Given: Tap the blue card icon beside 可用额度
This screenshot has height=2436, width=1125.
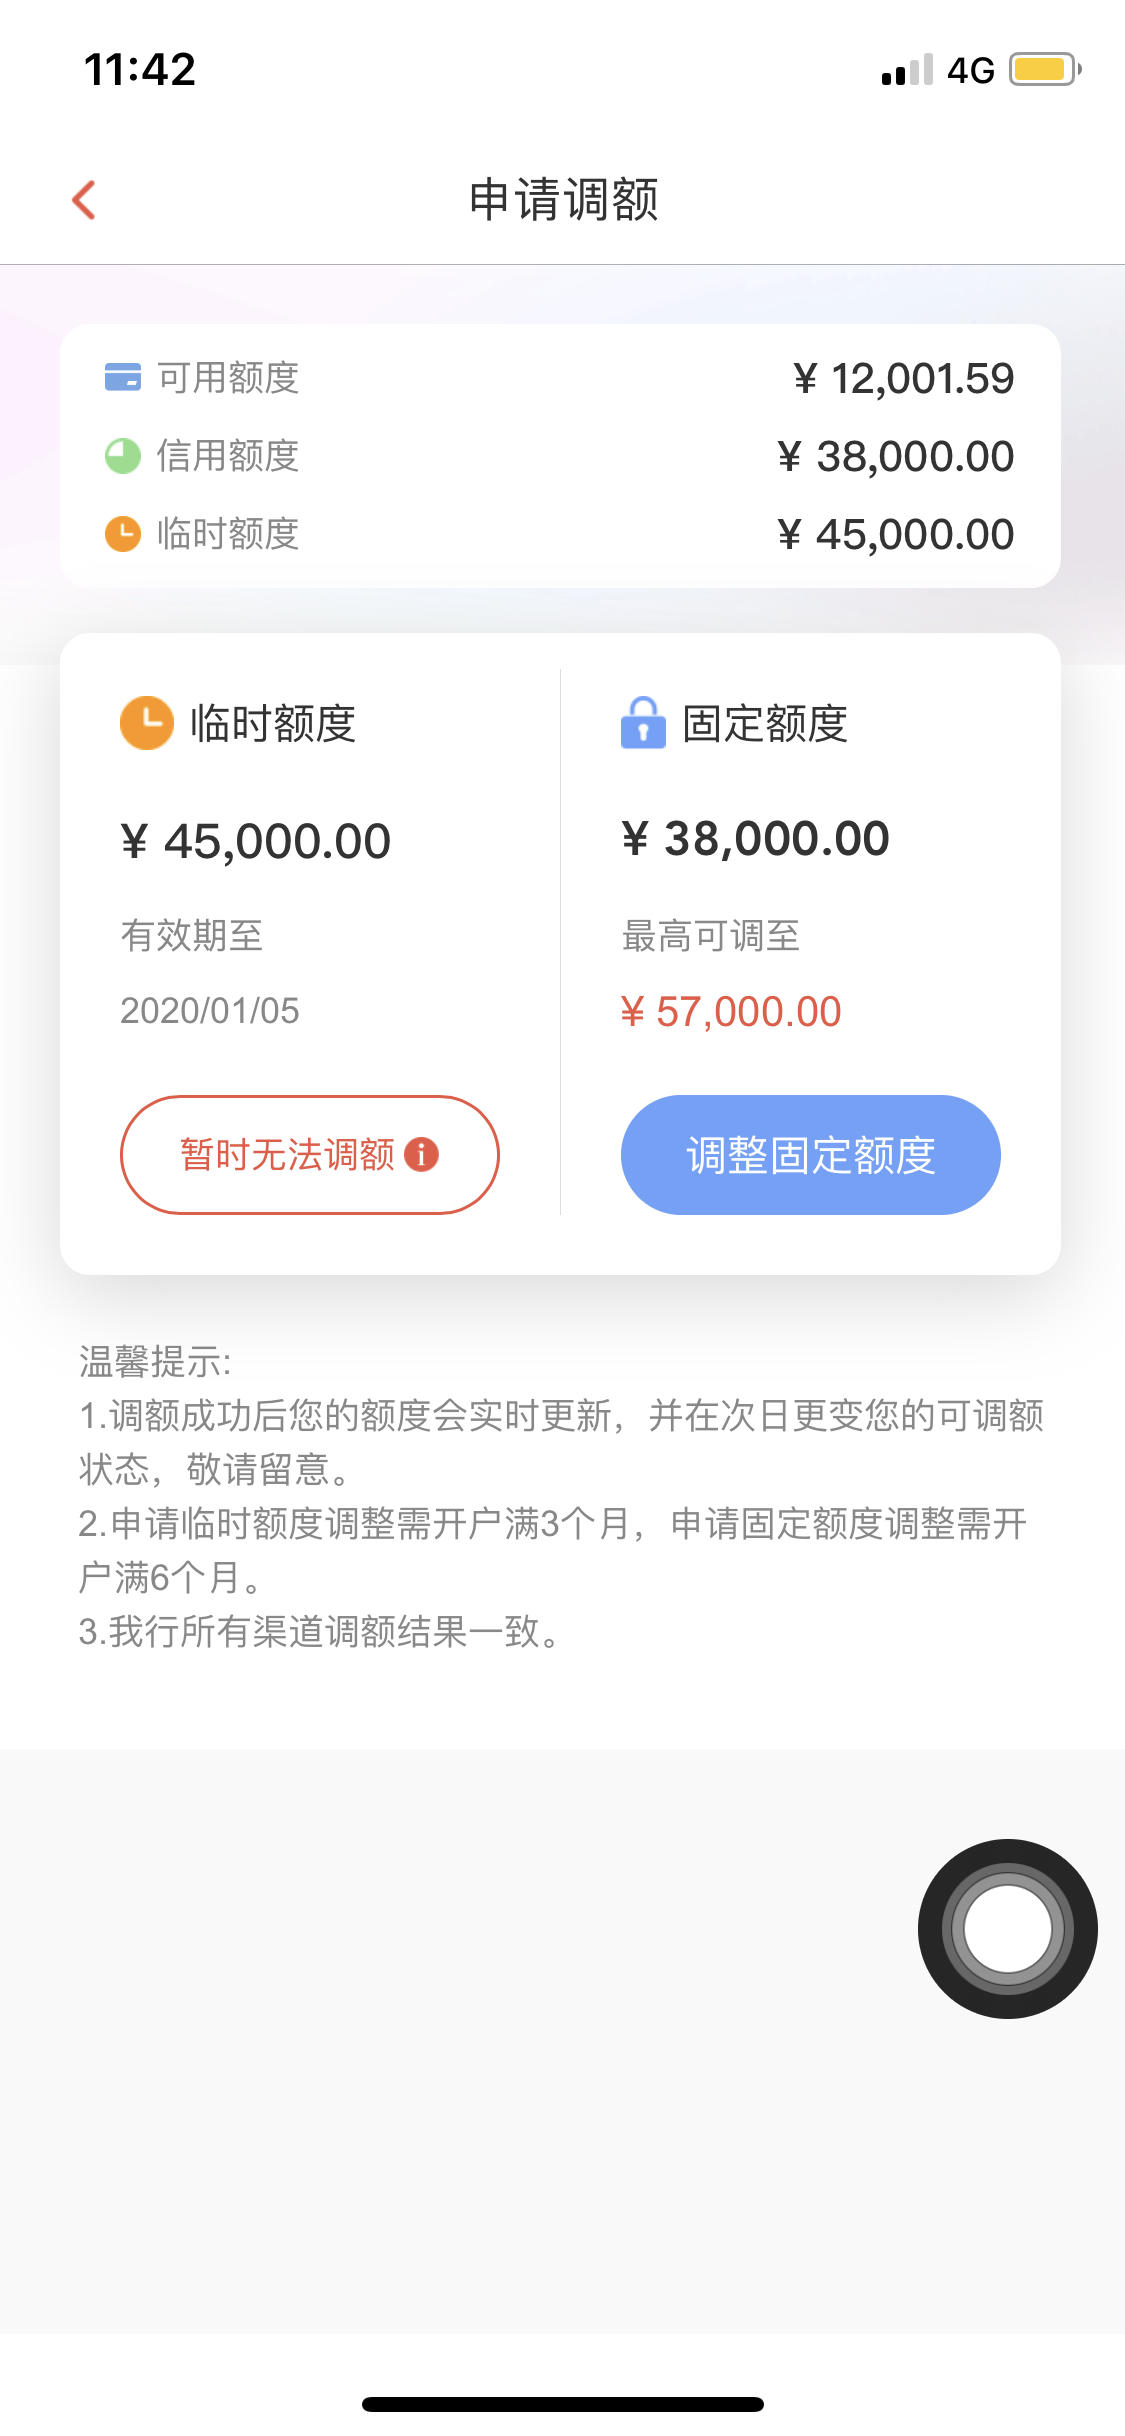Looking at the screenshot, I should coord(123,378).
